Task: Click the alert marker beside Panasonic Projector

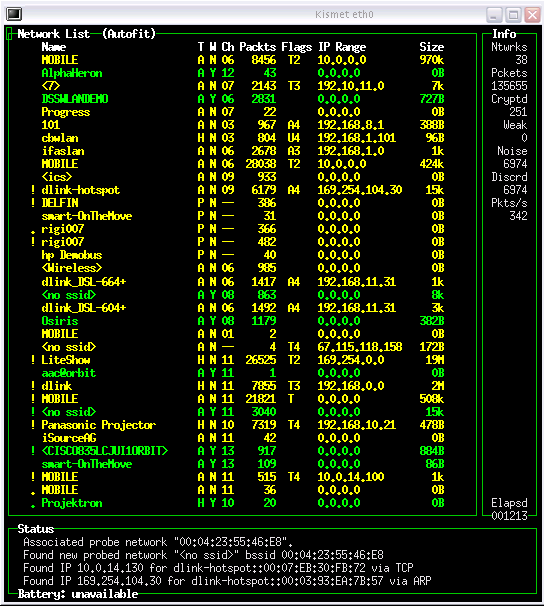Action: [33, 425]
